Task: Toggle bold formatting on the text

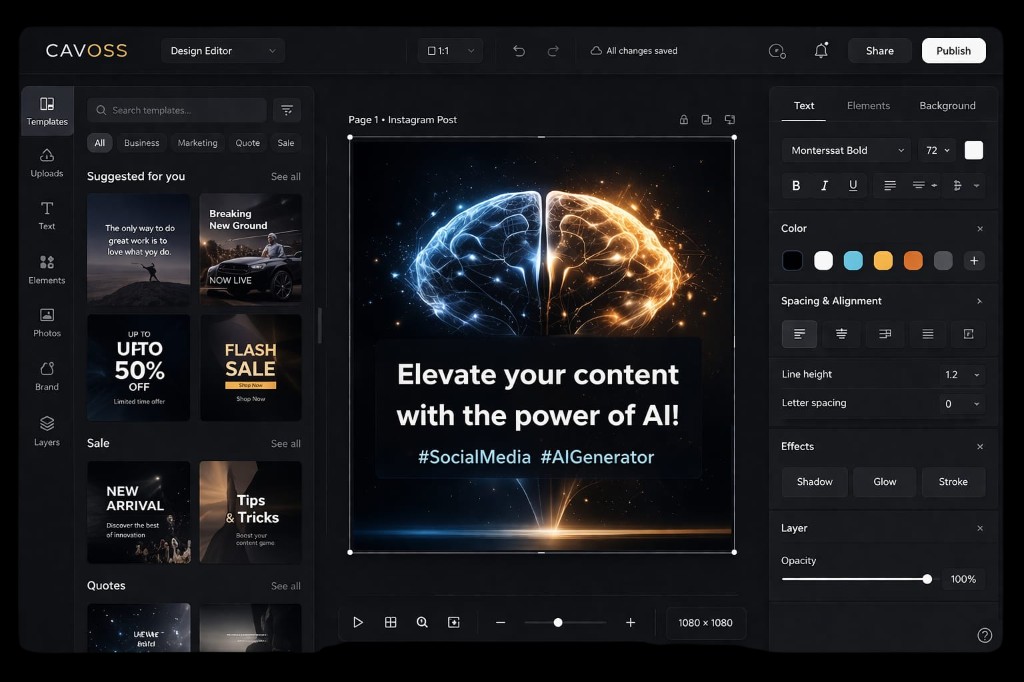Action: point(796,185)
